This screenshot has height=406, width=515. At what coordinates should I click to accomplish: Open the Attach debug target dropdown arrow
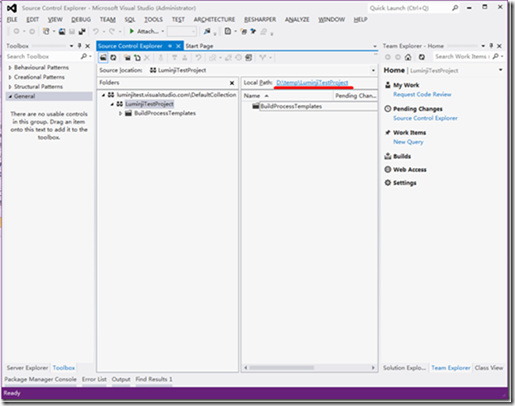click(163, 31)
